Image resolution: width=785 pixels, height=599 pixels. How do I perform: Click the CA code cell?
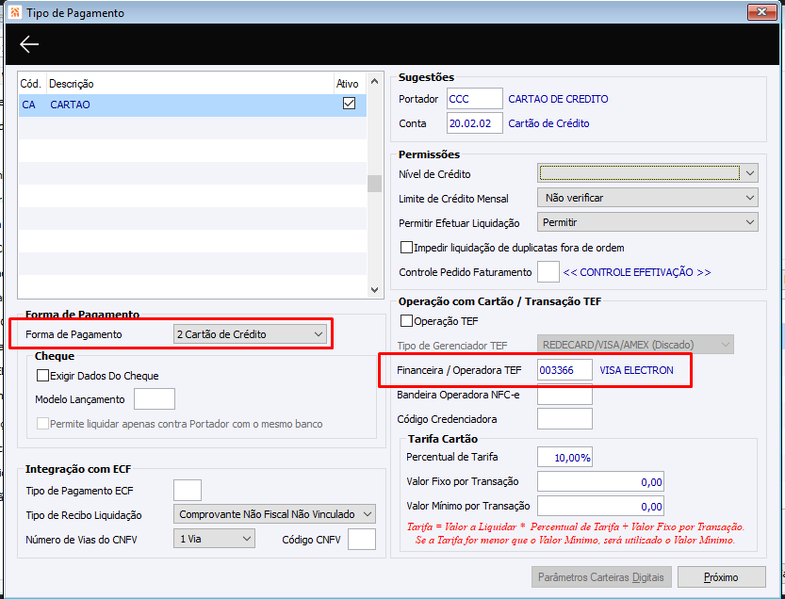pos(29,105)
